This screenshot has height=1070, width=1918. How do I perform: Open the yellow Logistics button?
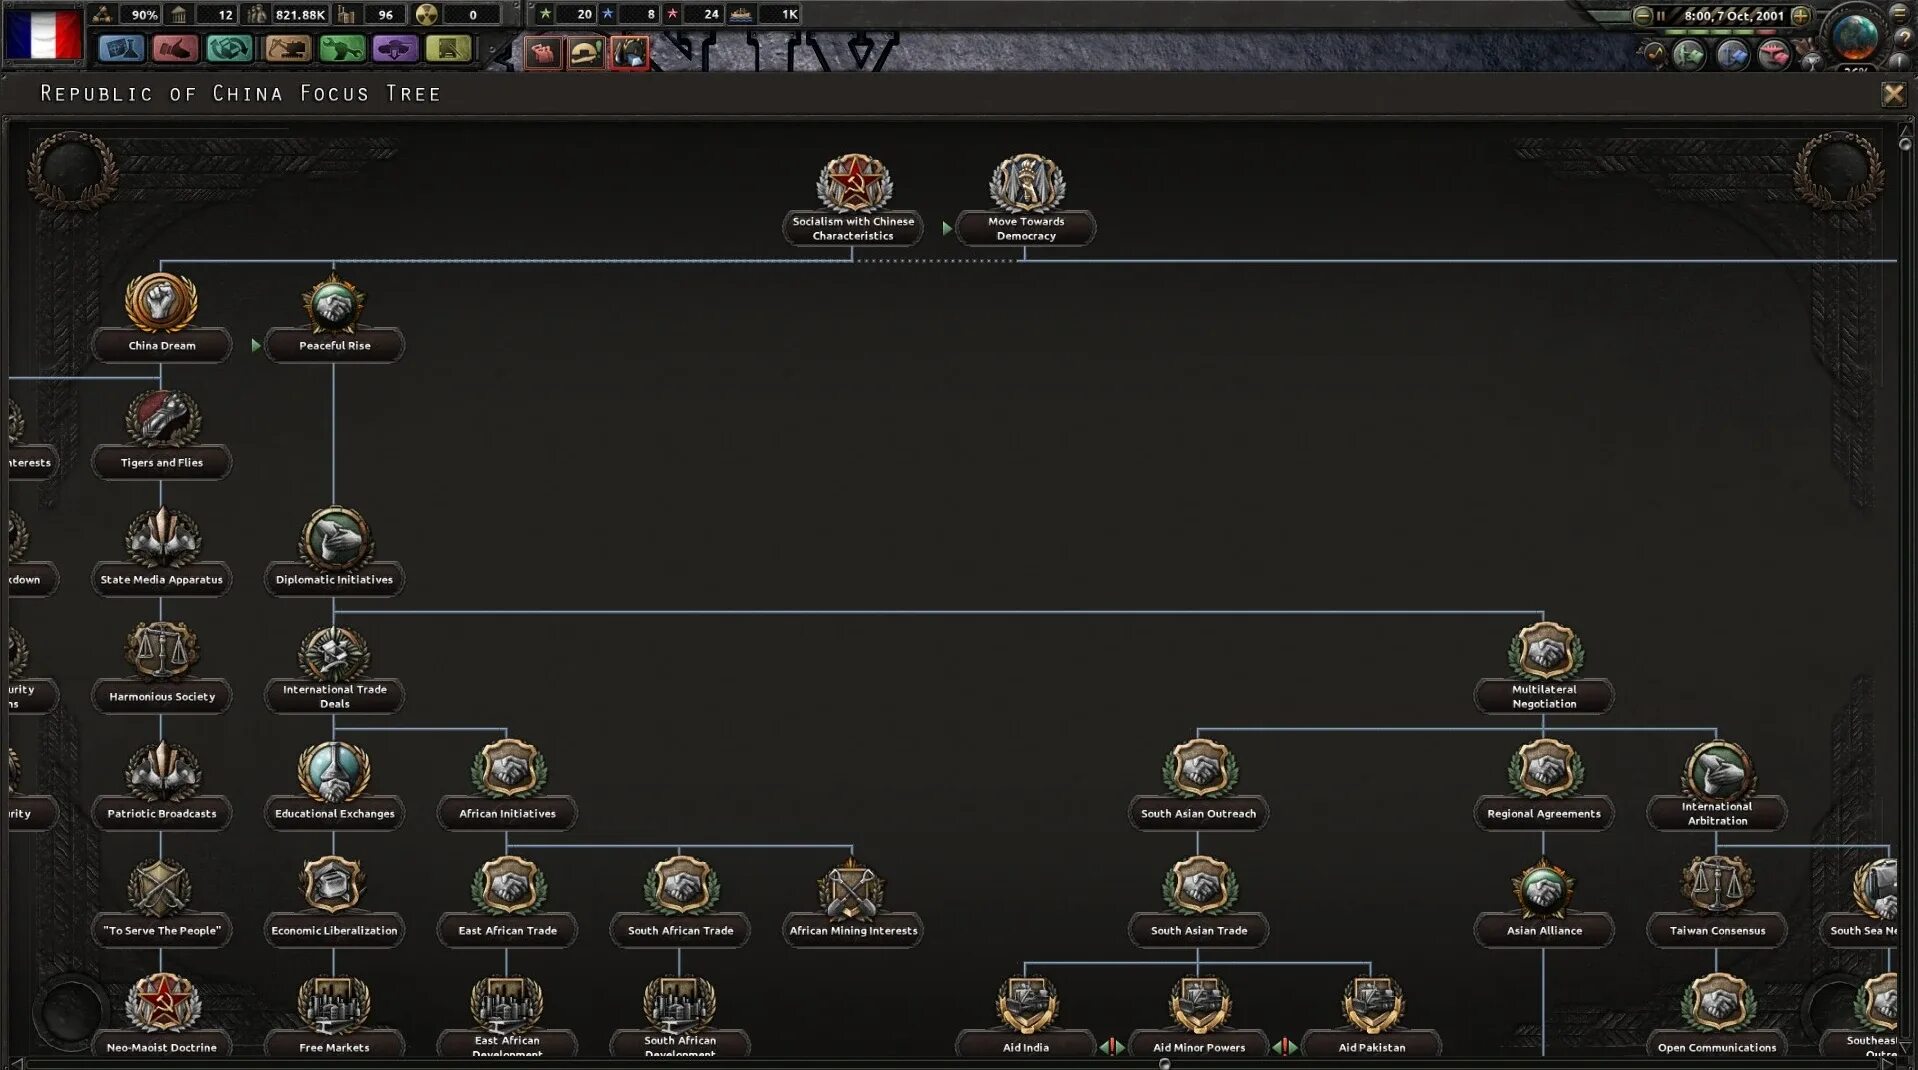pos(449,48)
